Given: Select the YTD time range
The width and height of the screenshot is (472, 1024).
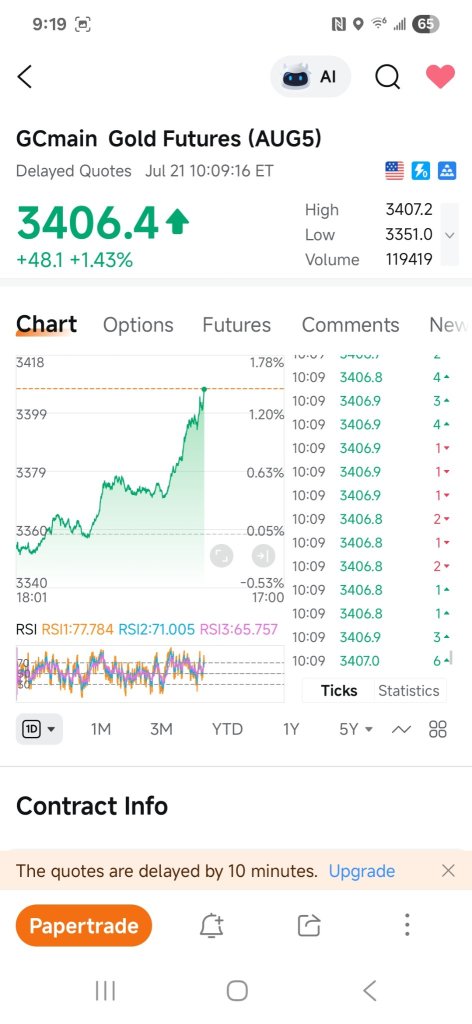Looking at the screenshot, I should pos(227,729).
